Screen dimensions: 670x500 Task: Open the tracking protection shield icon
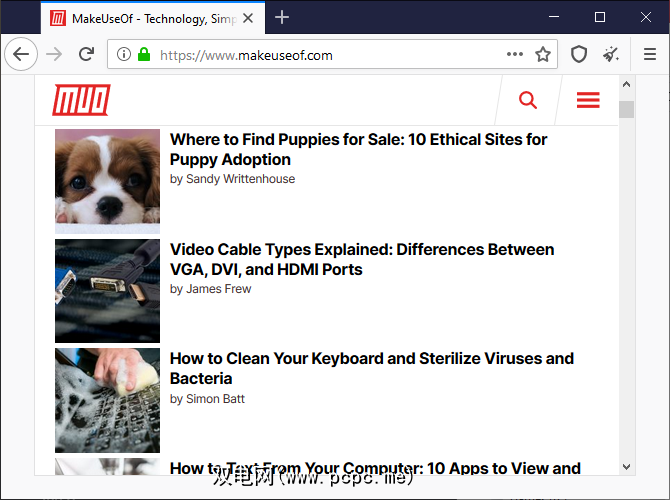coord(579,54)
